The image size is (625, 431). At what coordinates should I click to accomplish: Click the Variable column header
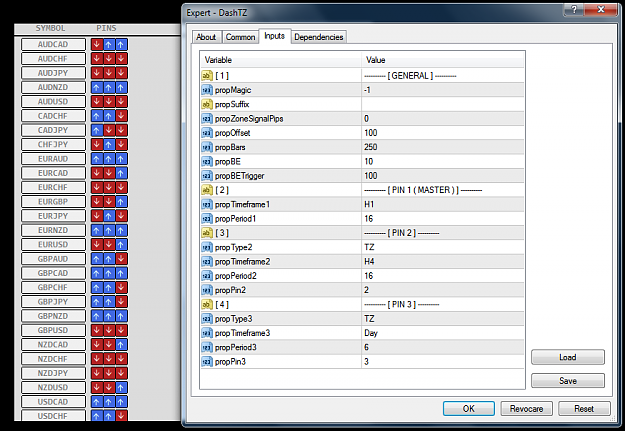tap(281, 60)
